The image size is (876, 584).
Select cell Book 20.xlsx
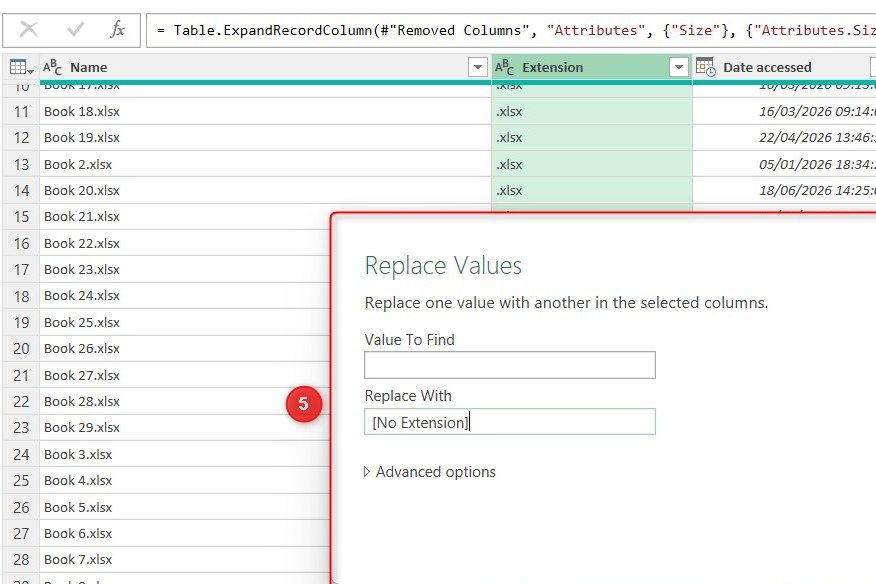pos(265,191)
